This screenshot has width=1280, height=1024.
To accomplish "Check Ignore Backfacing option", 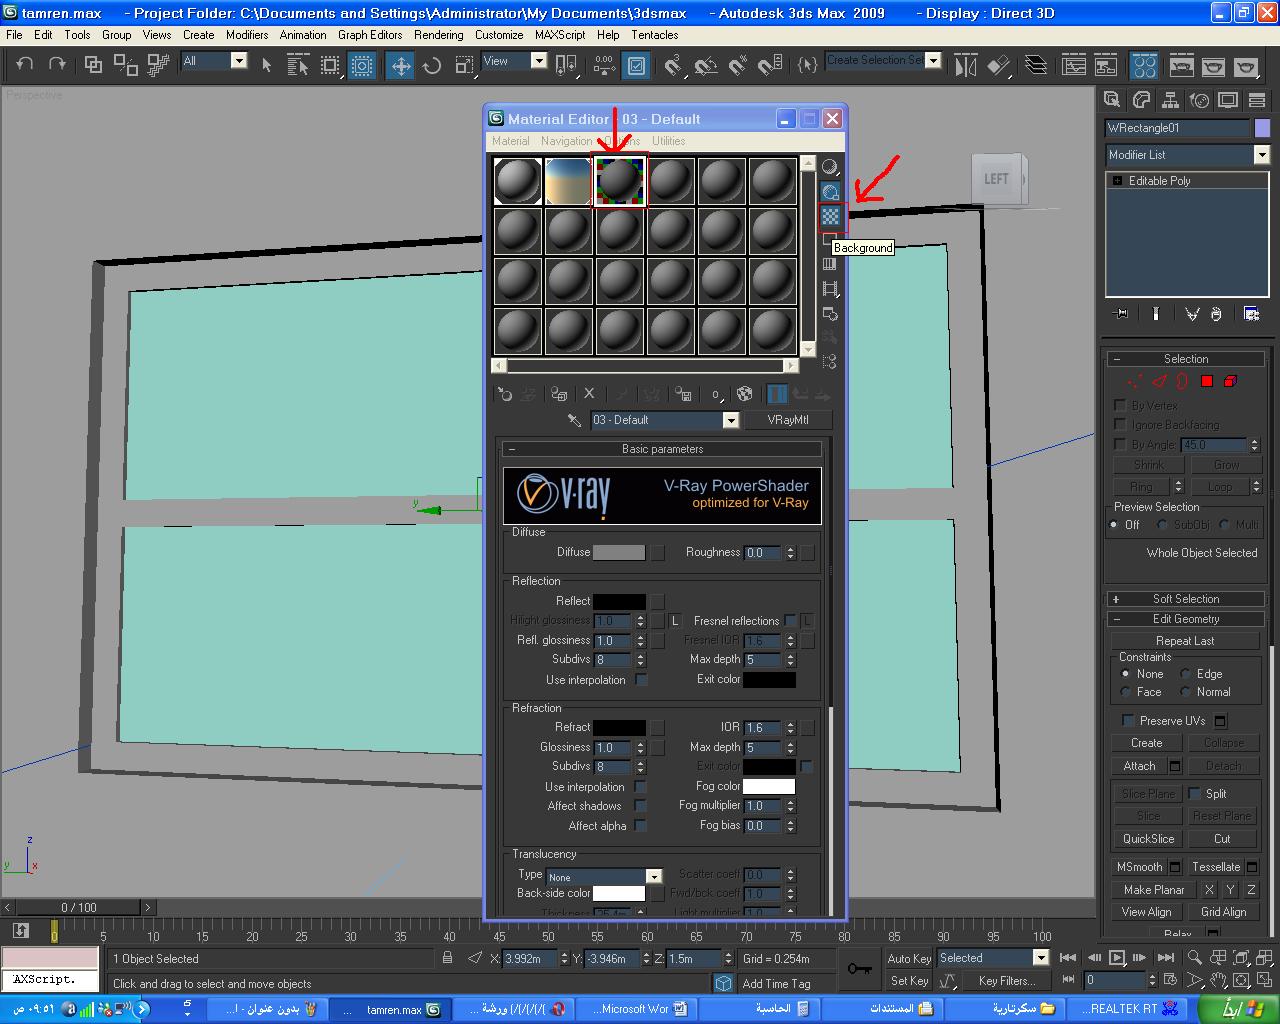I will (1120, 425).
